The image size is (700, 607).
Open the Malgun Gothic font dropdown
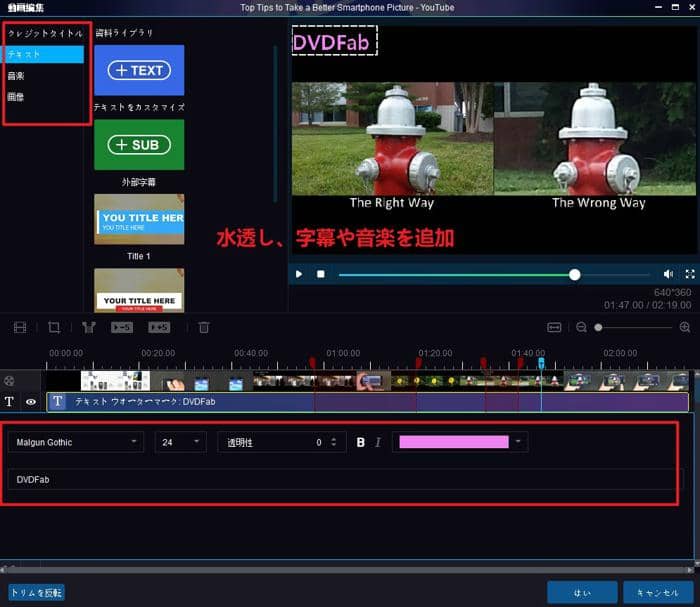coord(76,442)
